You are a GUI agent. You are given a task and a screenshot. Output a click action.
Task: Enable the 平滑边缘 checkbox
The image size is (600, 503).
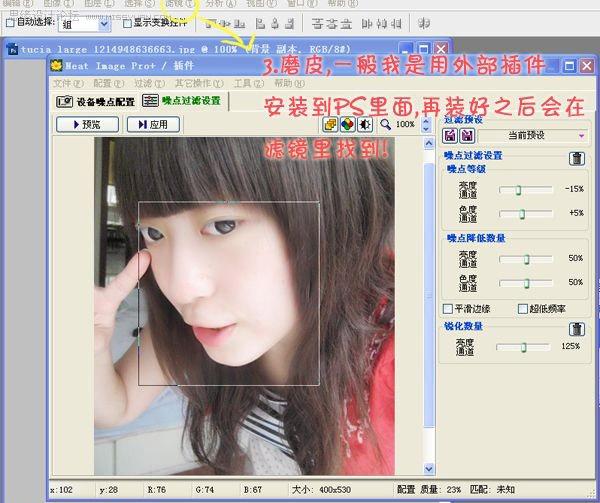pos(447,309)
